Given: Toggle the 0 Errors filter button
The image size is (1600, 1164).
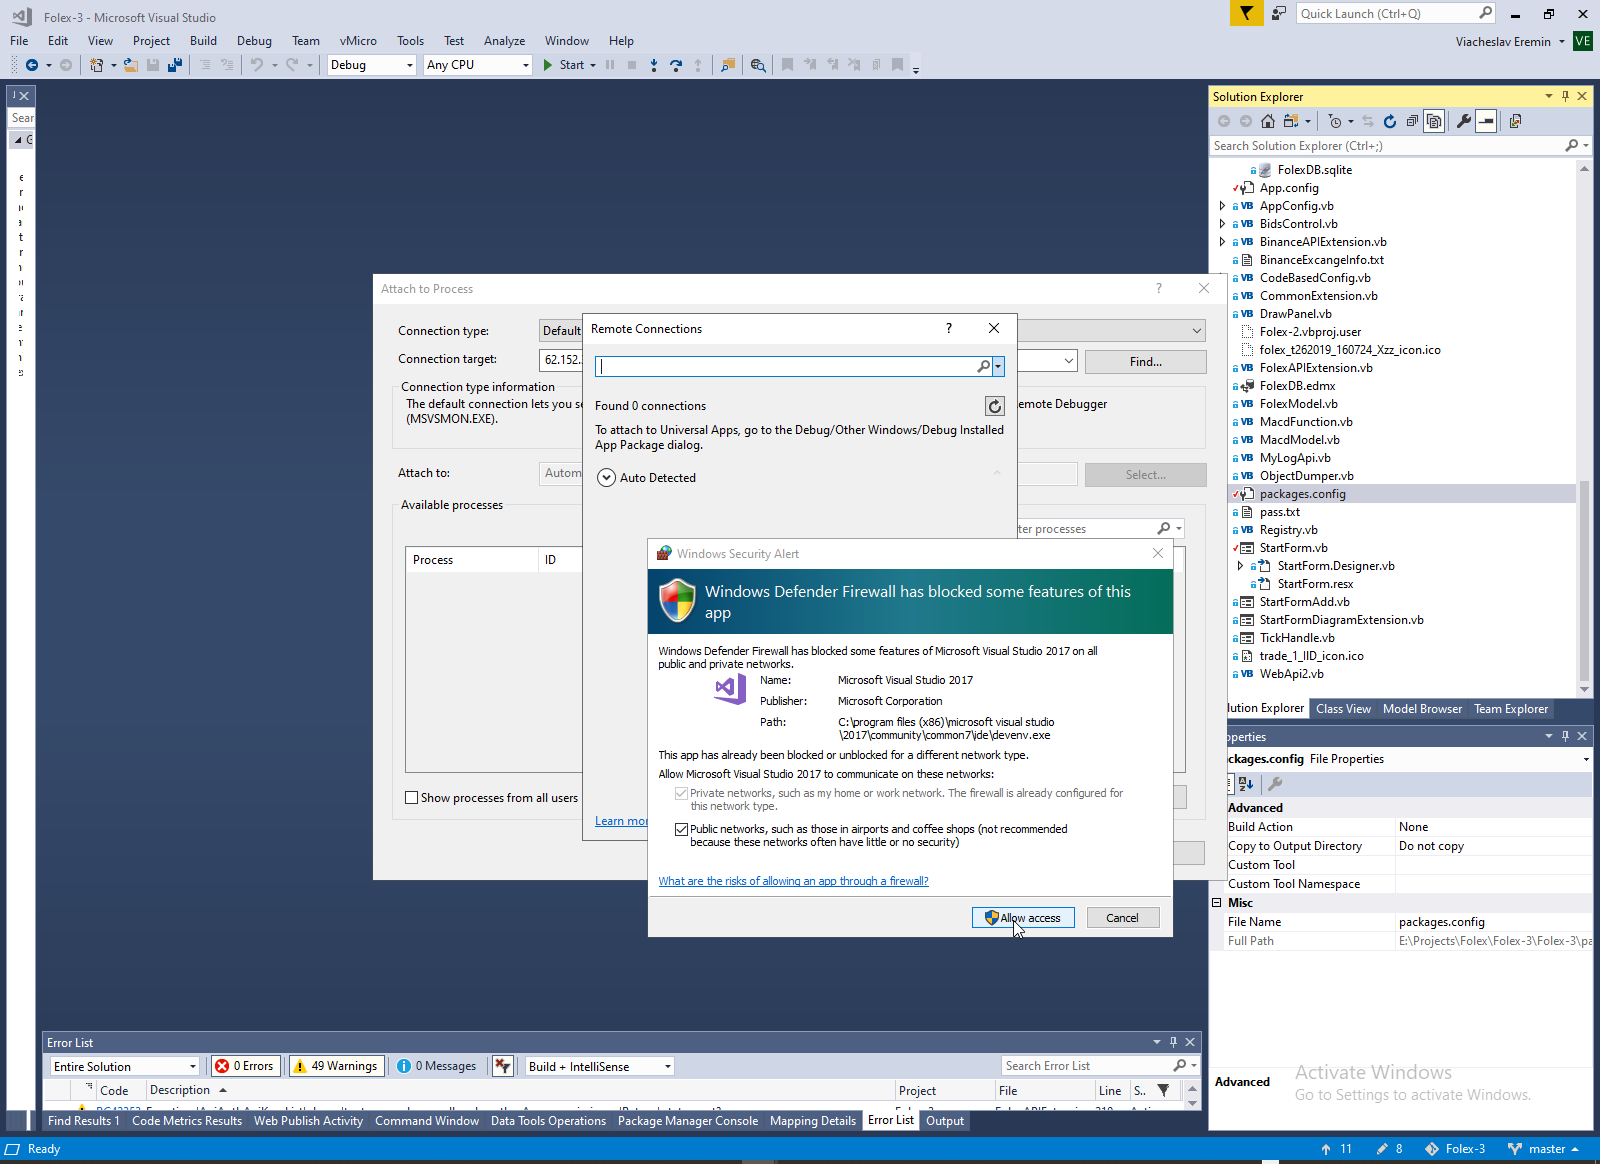Looking at the screenshot, I should tap(245, 1066).
